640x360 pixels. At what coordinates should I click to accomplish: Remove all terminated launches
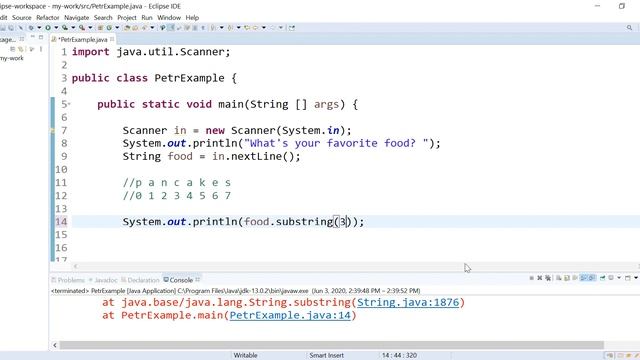(x=548, y=278)
